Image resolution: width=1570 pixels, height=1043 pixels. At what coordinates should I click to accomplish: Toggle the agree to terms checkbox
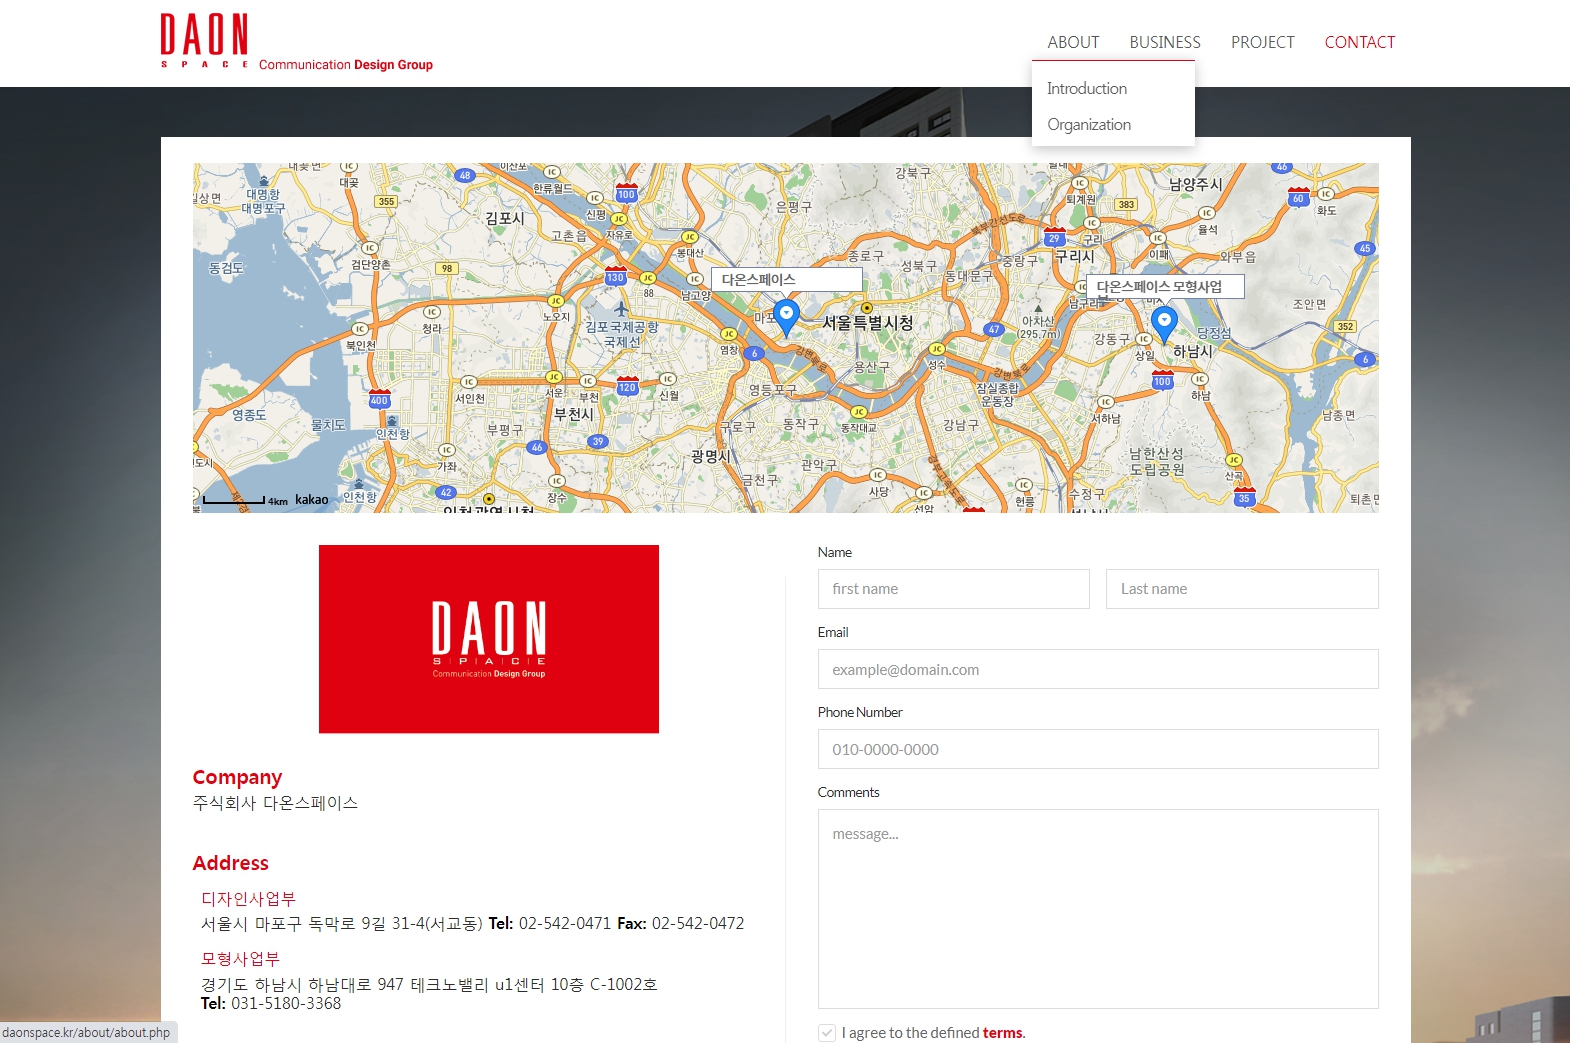(x=827, y=1033)
